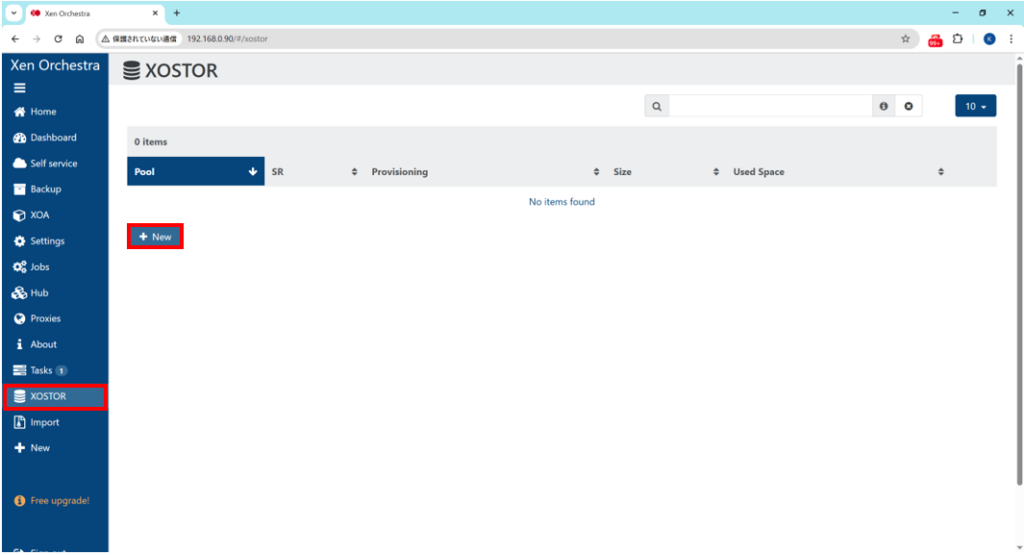This screenshot has height=555, width=1024.
Task: Sort the table by Pool column
Action: tap(195, 172)
